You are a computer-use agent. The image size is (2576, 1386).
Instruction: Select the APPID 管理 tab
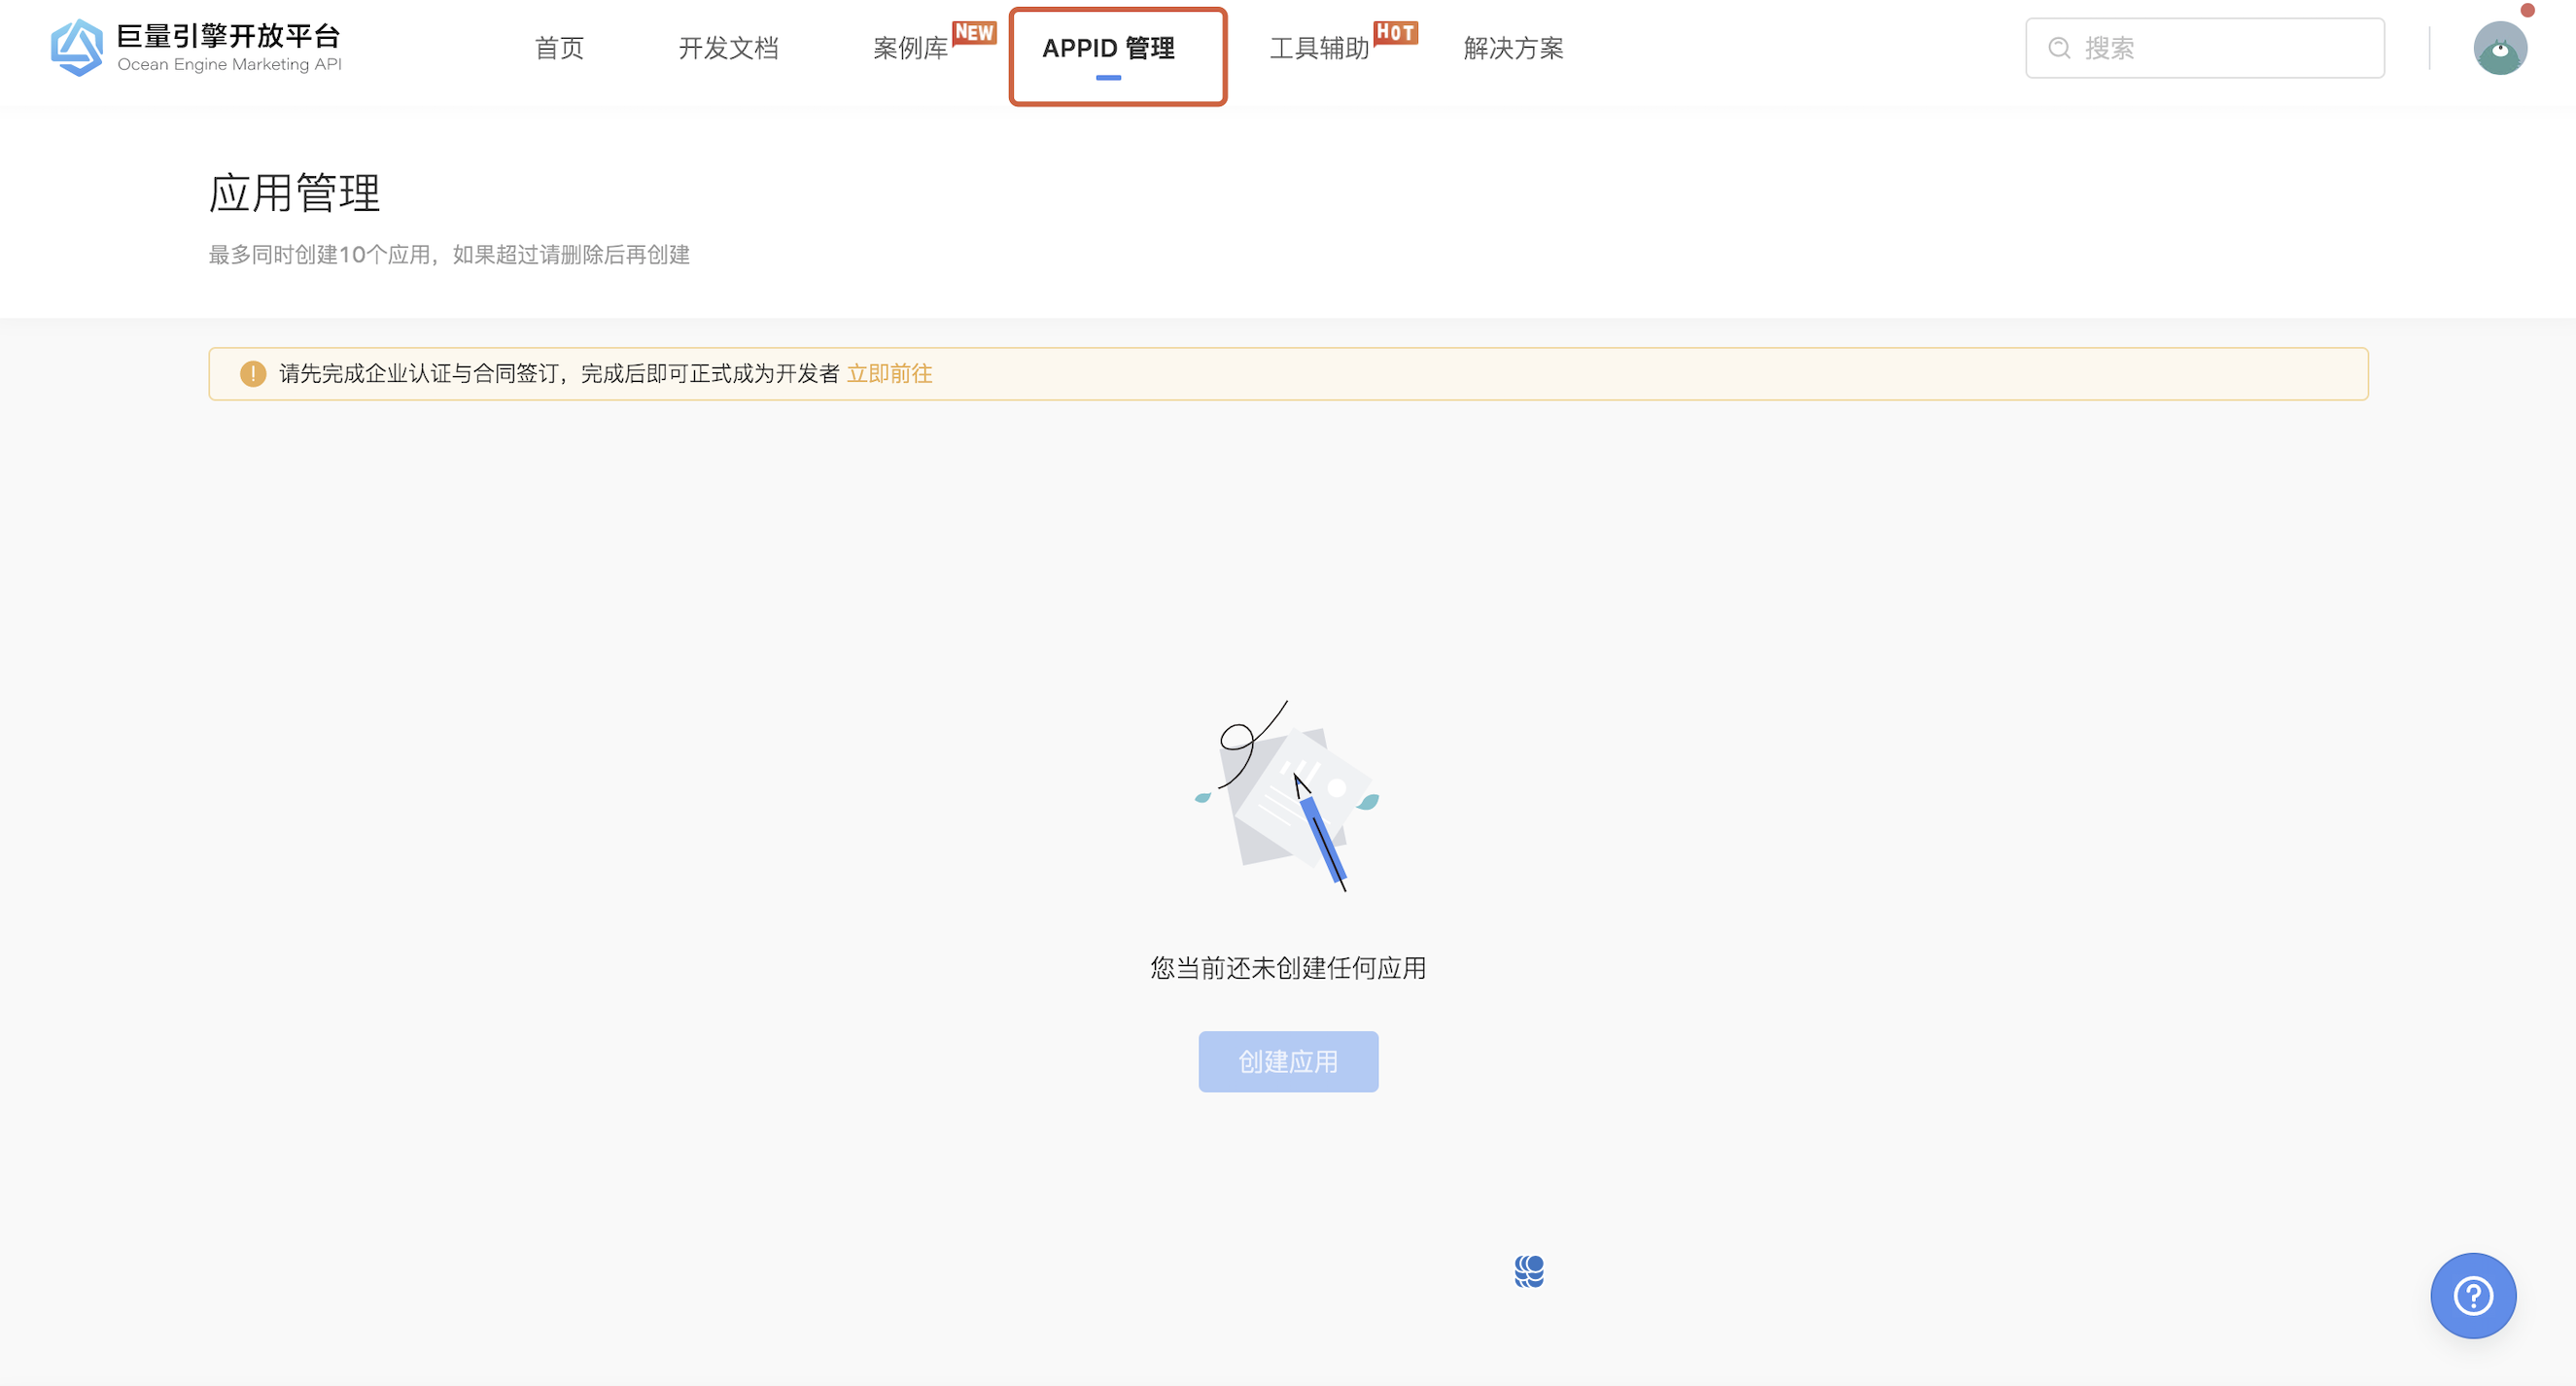tap(1108, 48)
